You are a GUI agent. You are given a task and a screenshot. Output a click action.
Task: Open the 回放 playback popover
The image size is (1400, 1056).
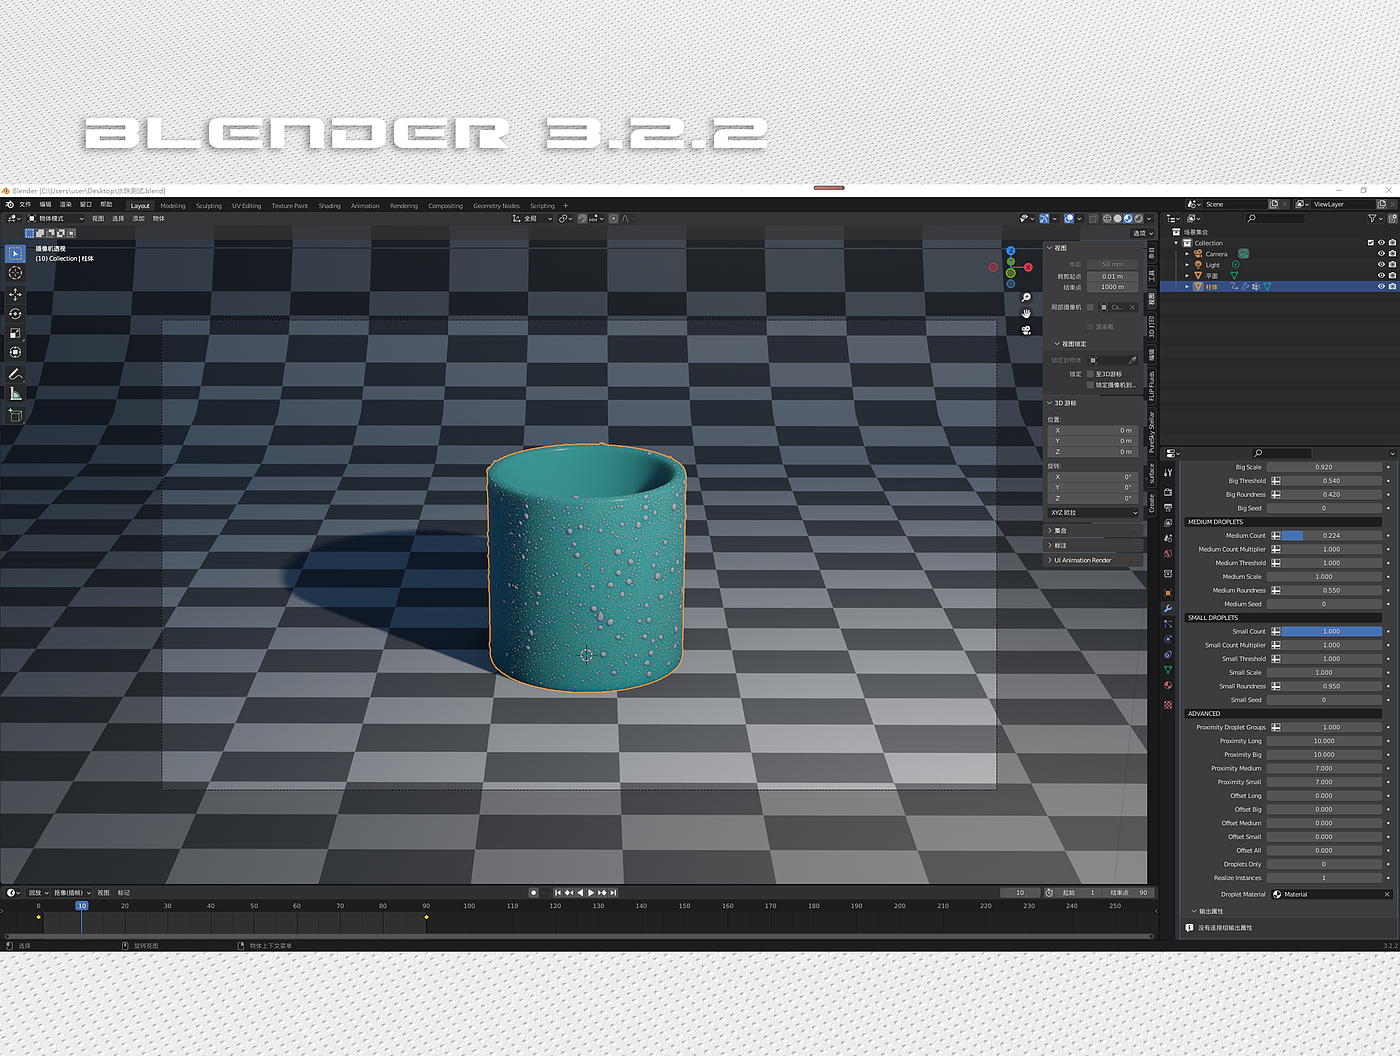[x=38, y=893]
